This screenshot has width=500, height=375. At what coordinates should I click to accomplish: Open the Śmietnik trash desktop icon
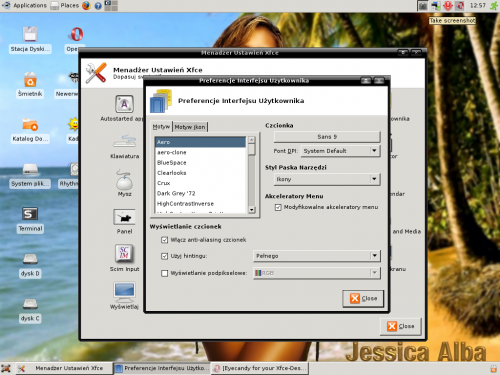coord(30,80)
